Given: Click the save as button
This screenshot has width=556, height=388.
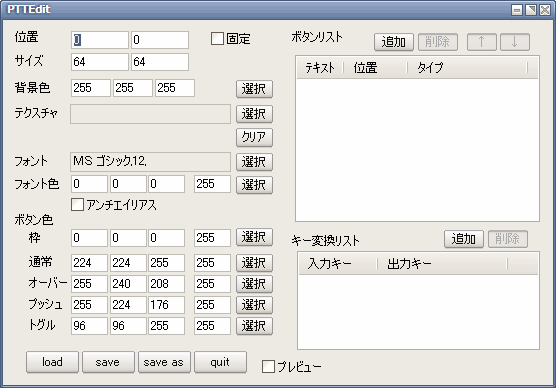Looking at the screenshot, I should [x=164, y=362].
